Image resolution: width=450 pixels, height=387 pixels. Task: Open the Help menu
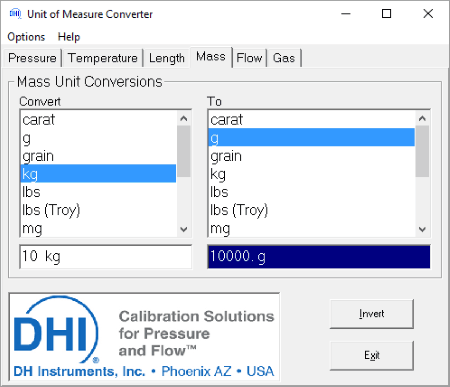pos(69,37)
